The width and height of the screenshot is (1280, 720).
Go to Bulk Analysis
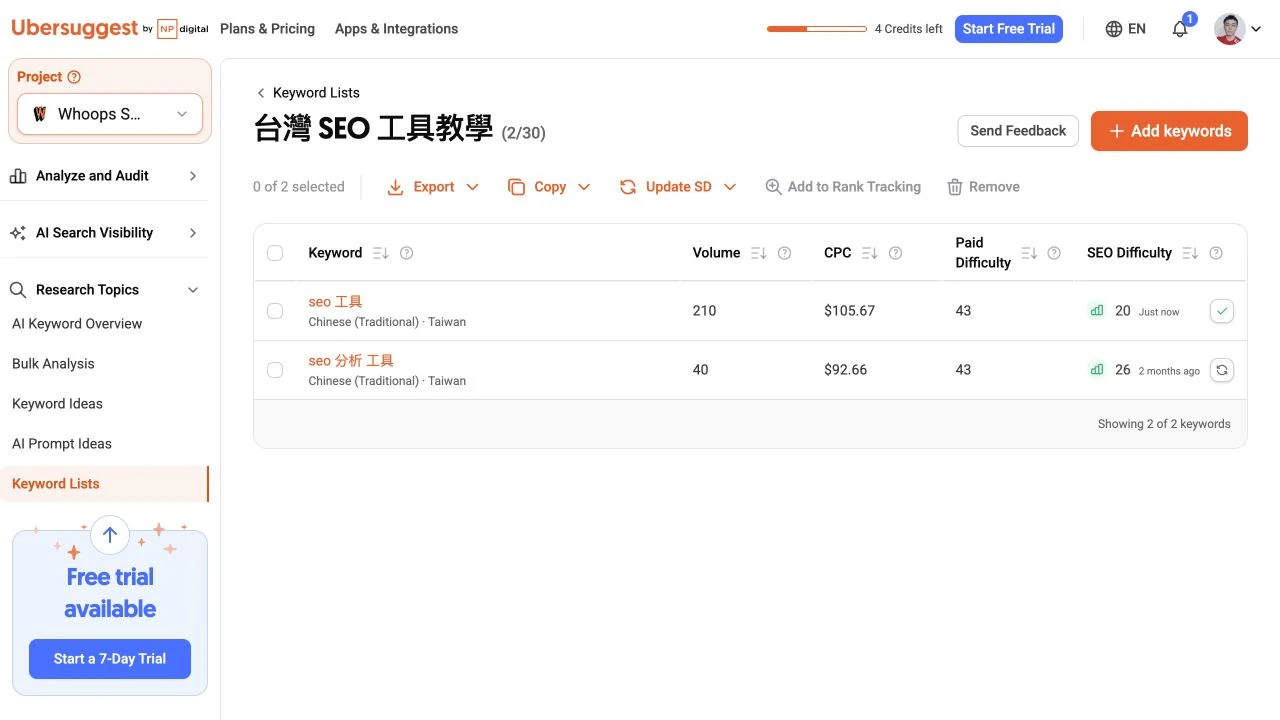coord(53,364)
